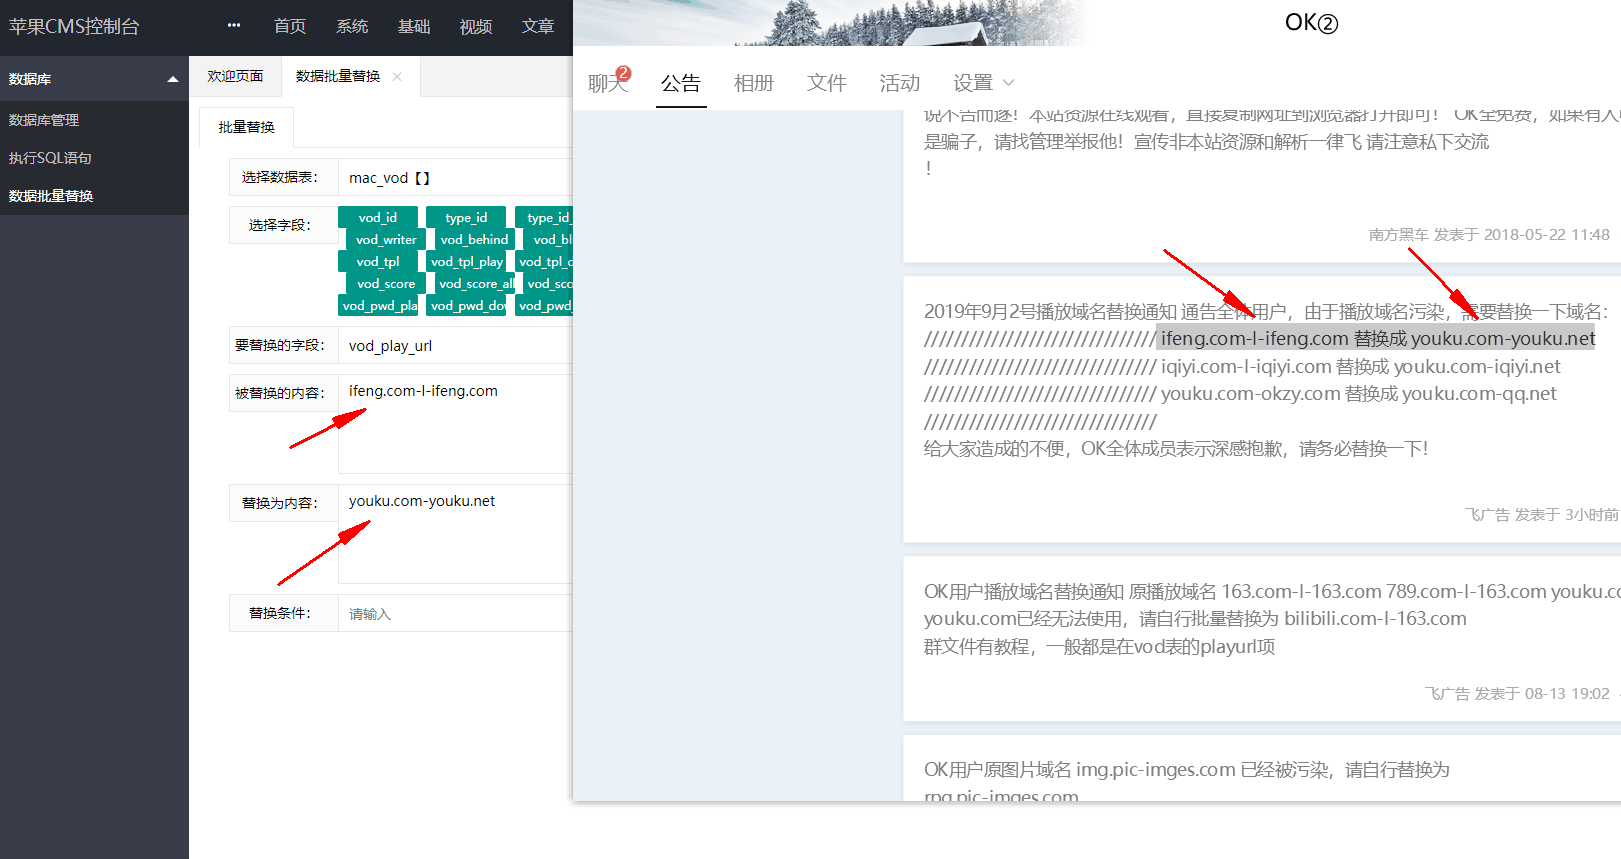Choose the vod_tpl_play field tag
Viewport: 1621px width, 859px height.
coord(467,261)
